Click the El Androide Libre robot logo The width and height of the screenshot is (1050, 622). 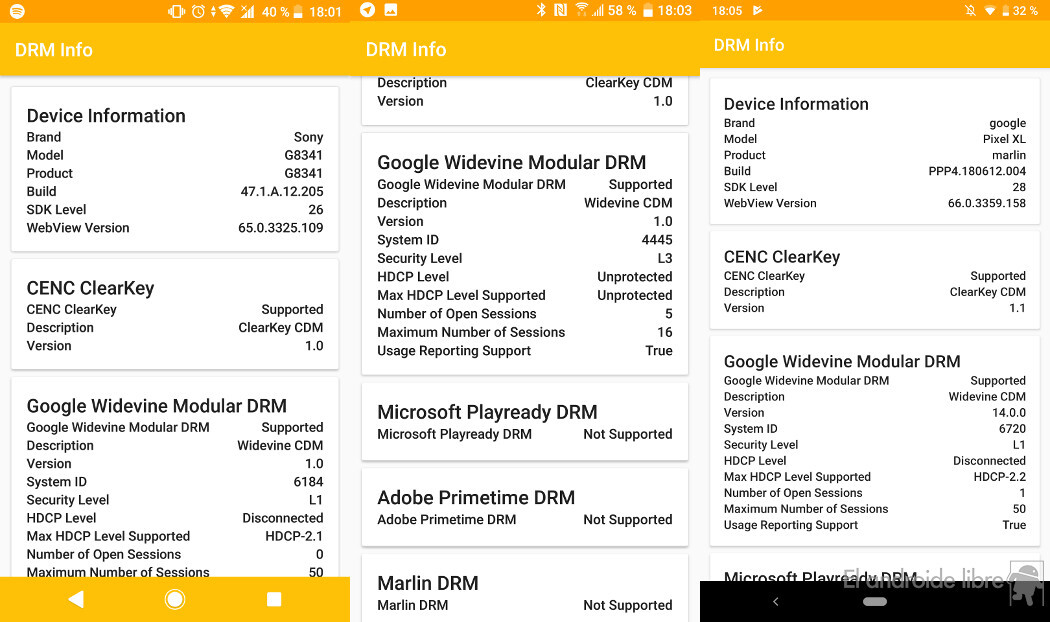[x=1026, y=582]
